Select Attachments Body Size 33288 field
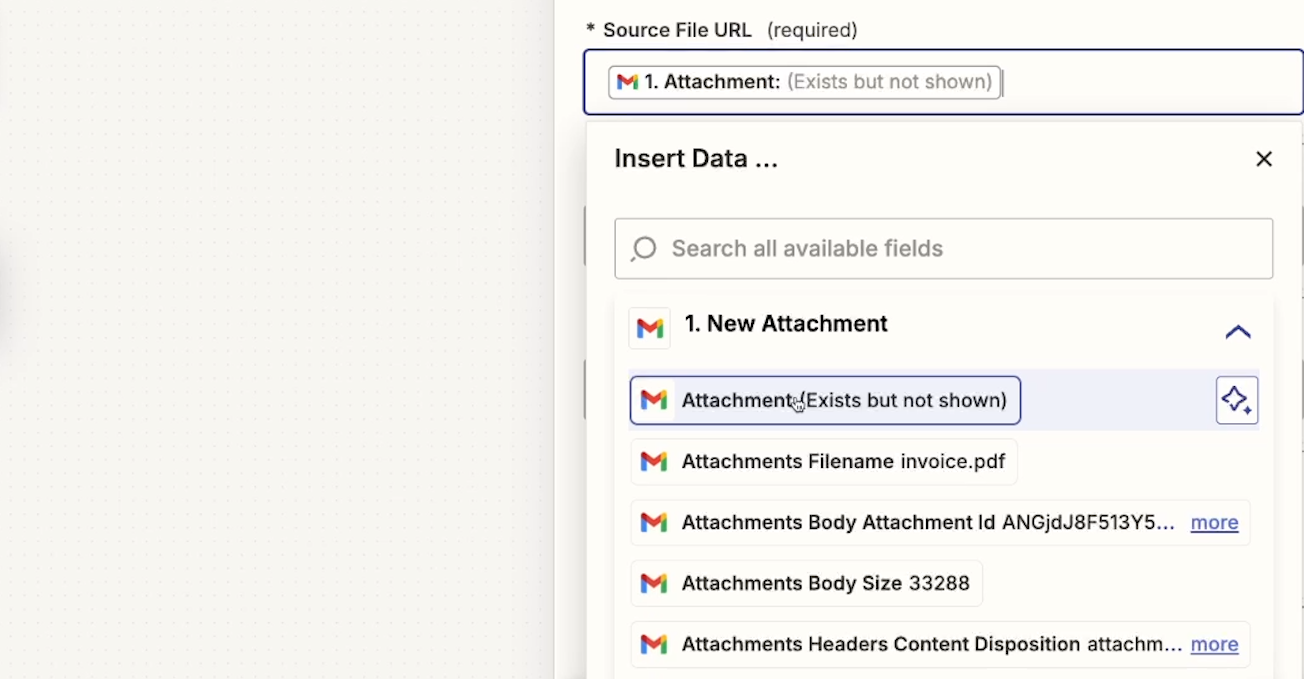1304x679 pixels. (806, 583)
